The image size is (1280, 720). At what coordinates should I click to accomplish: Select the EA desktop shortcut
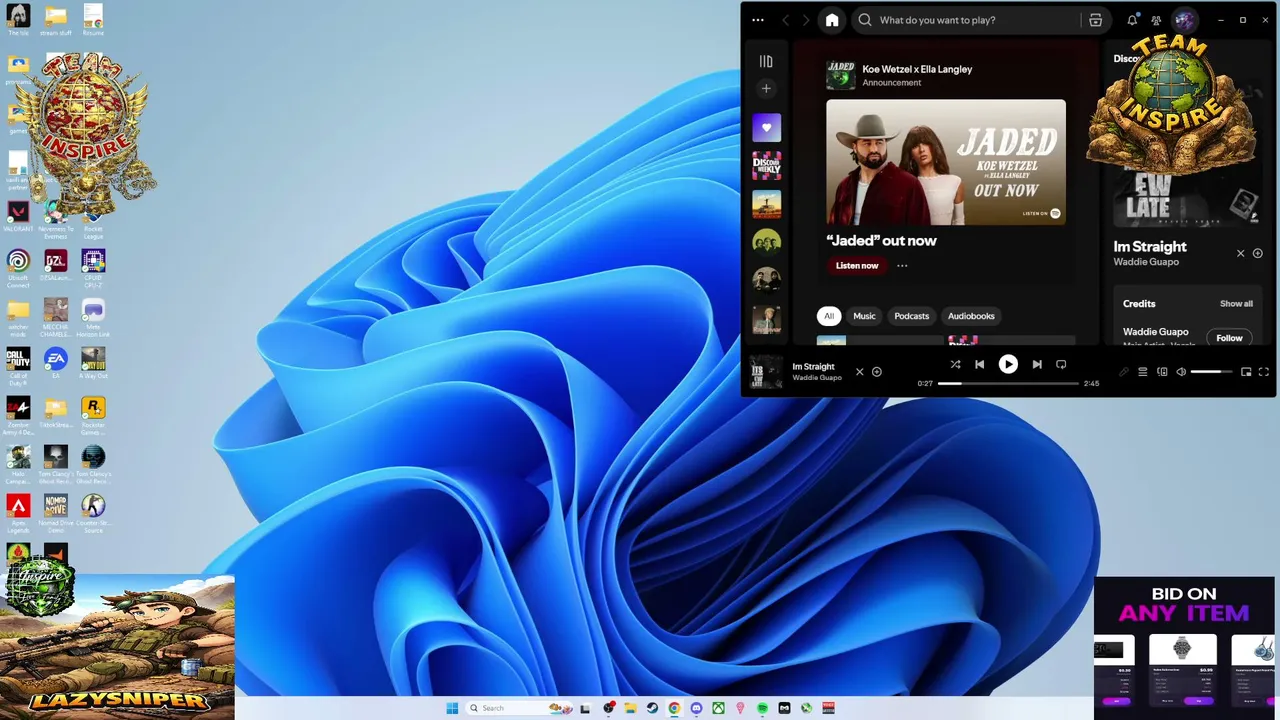[x=56, y=363]
